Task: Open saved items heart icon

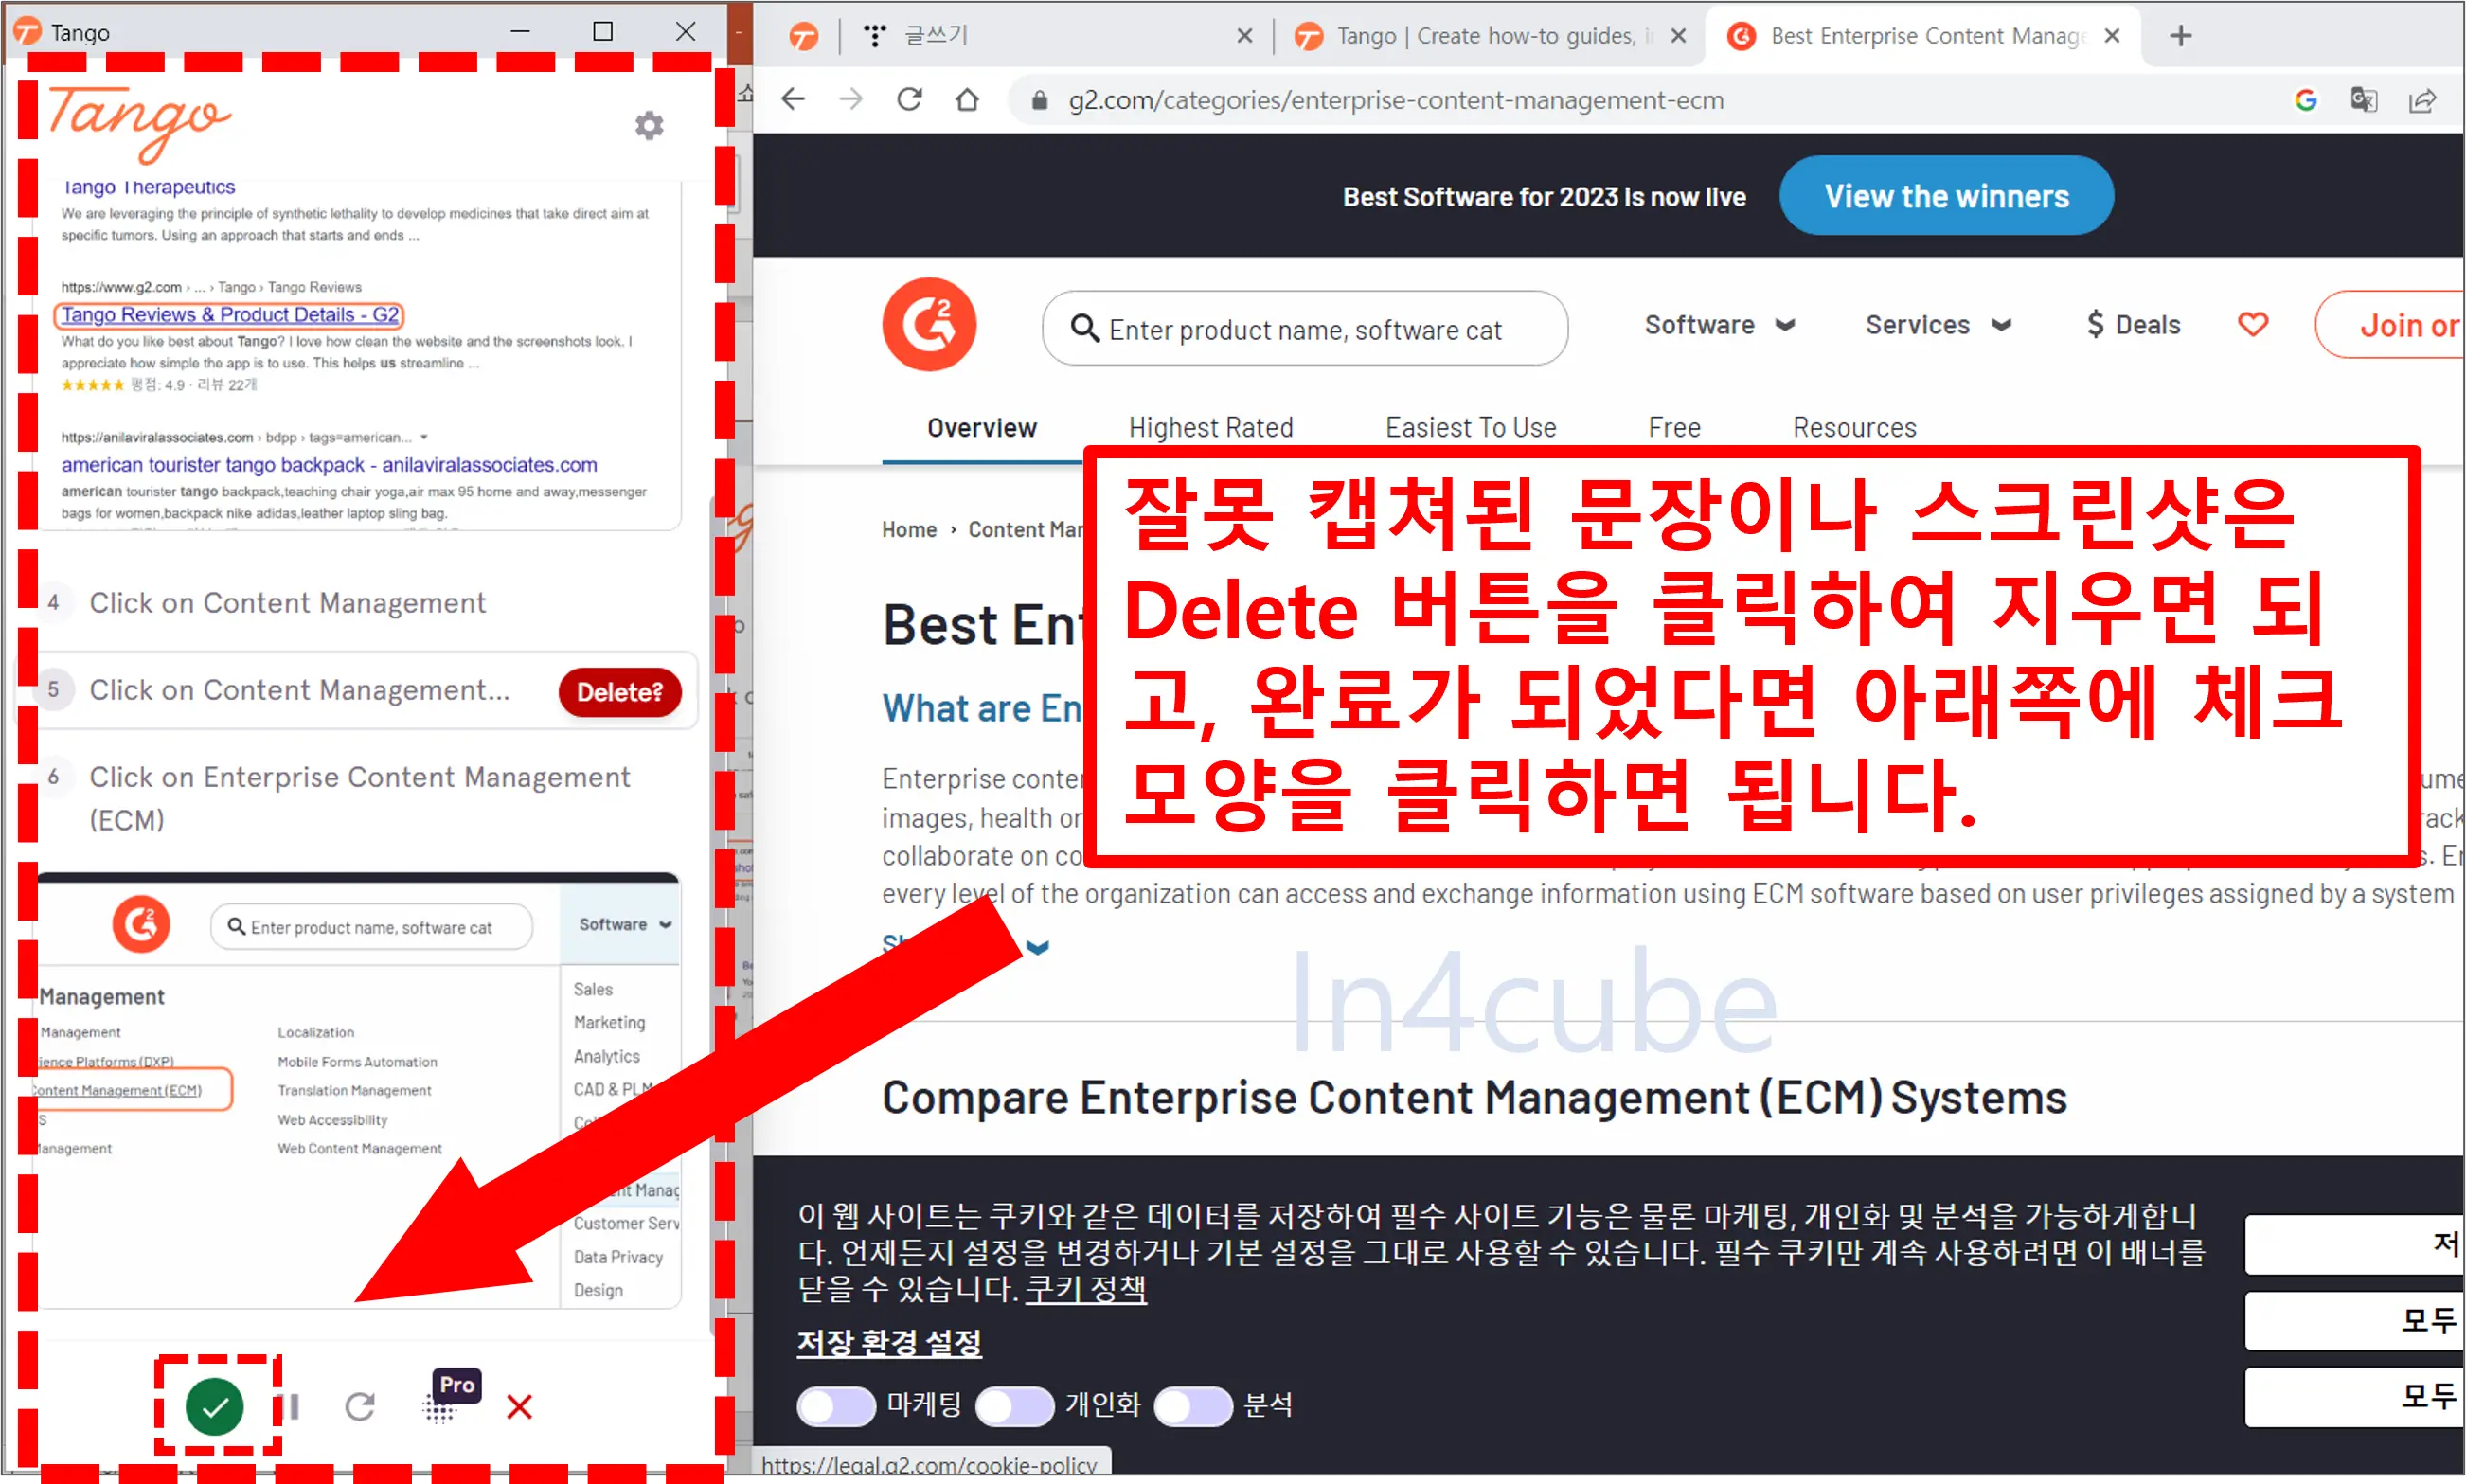Action: (2253, 325)
